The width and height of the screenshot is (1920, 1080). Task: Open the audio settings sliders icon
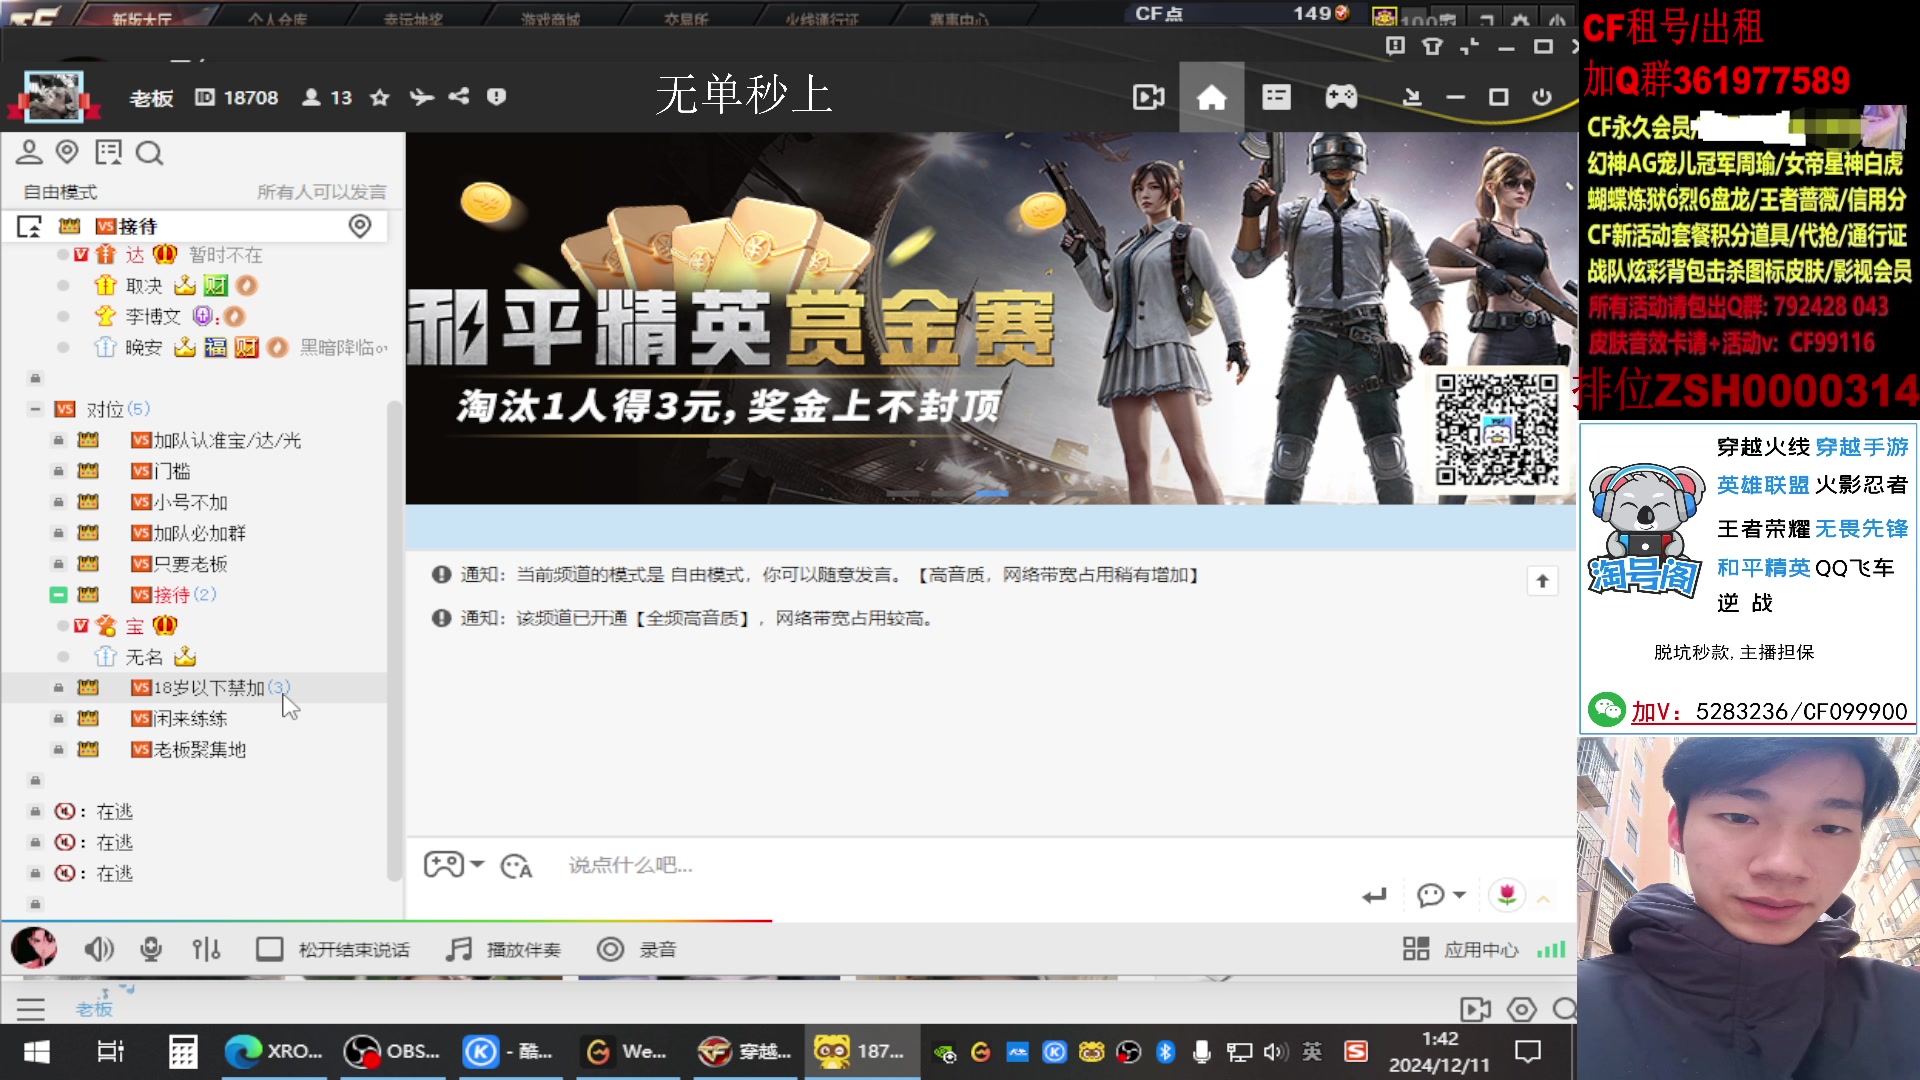pos(206,949)
